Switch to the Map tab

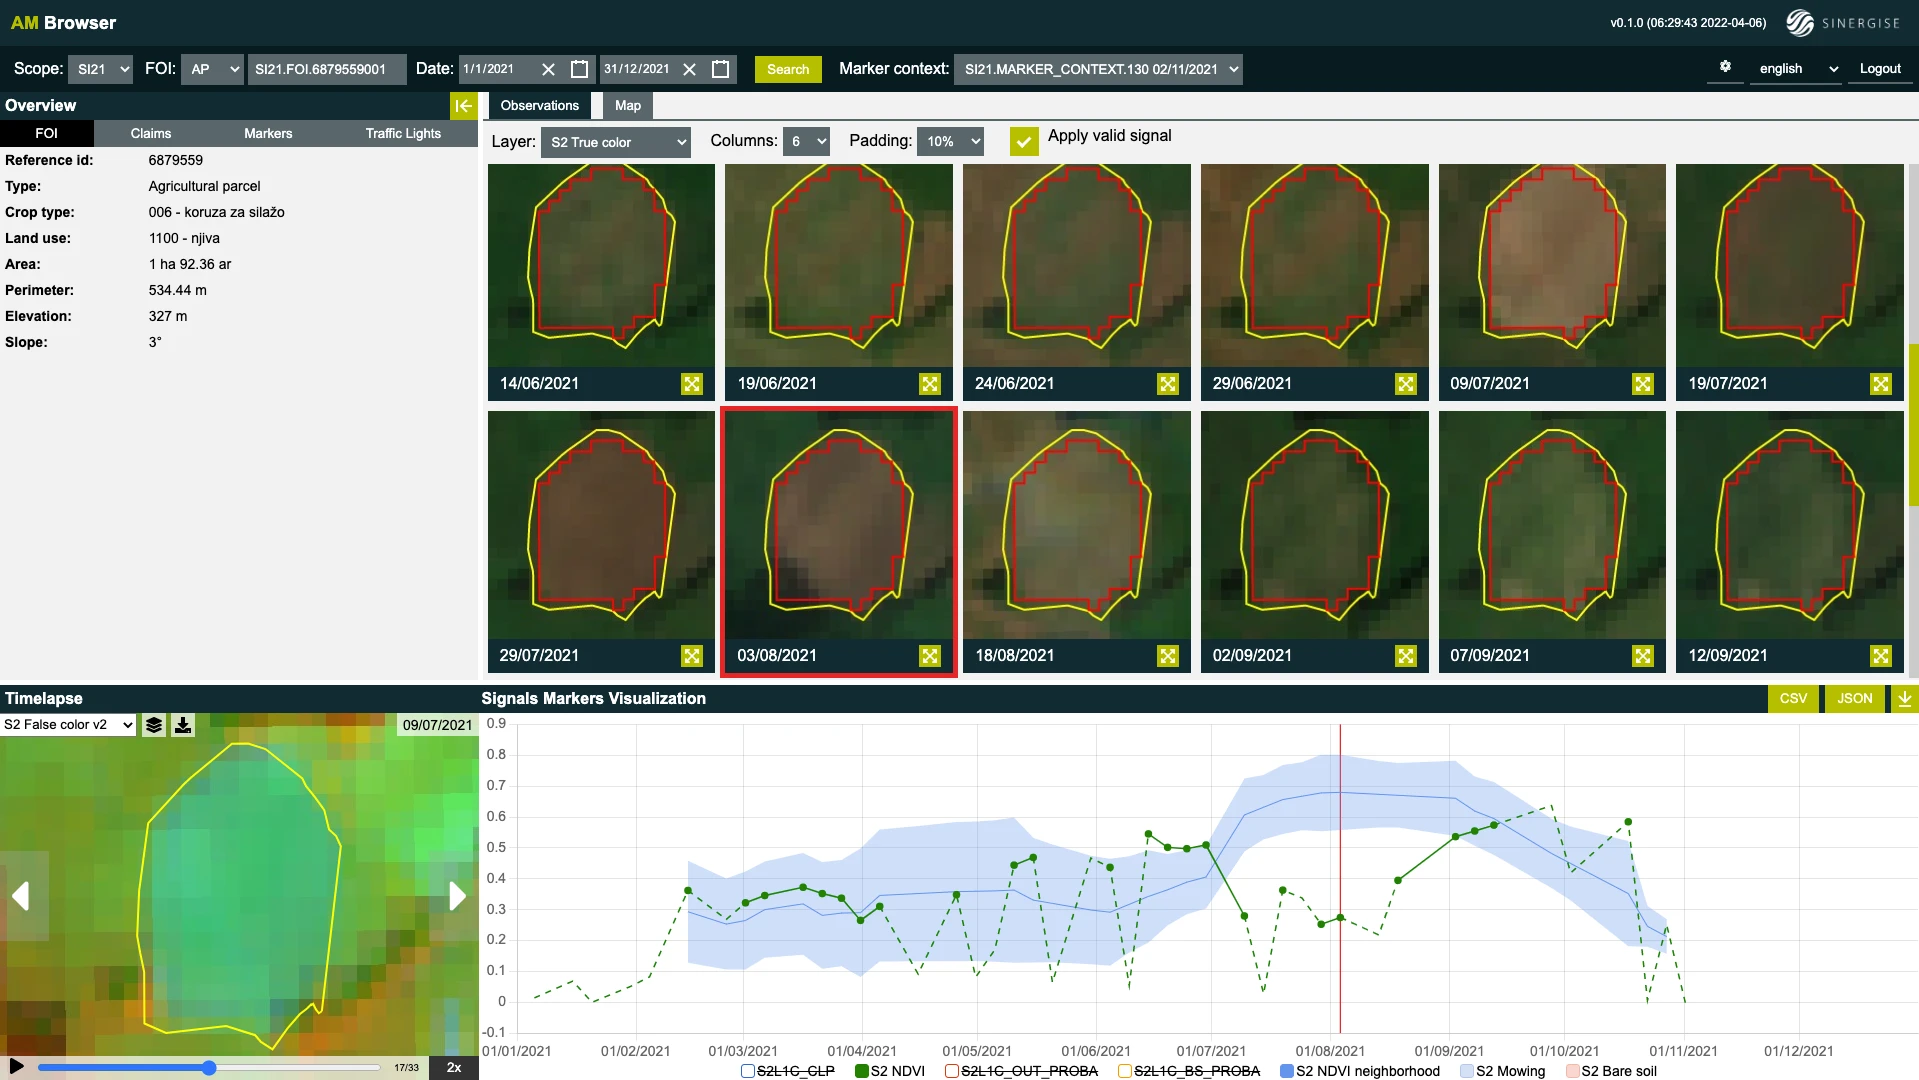coord(627,105)
